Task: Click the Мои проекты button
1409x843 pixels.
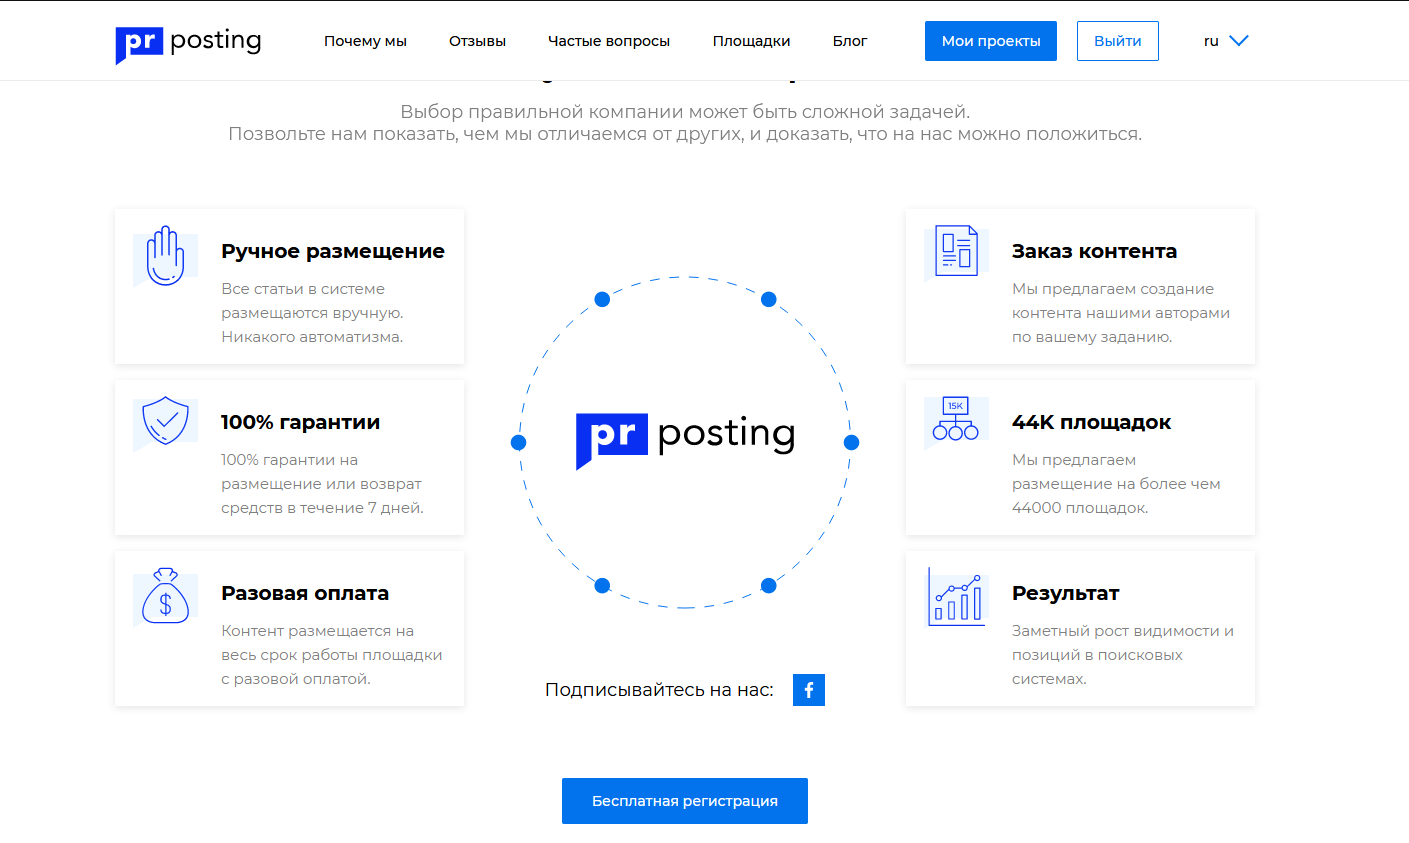Action: pyautogui.click(x=991, y=41)
